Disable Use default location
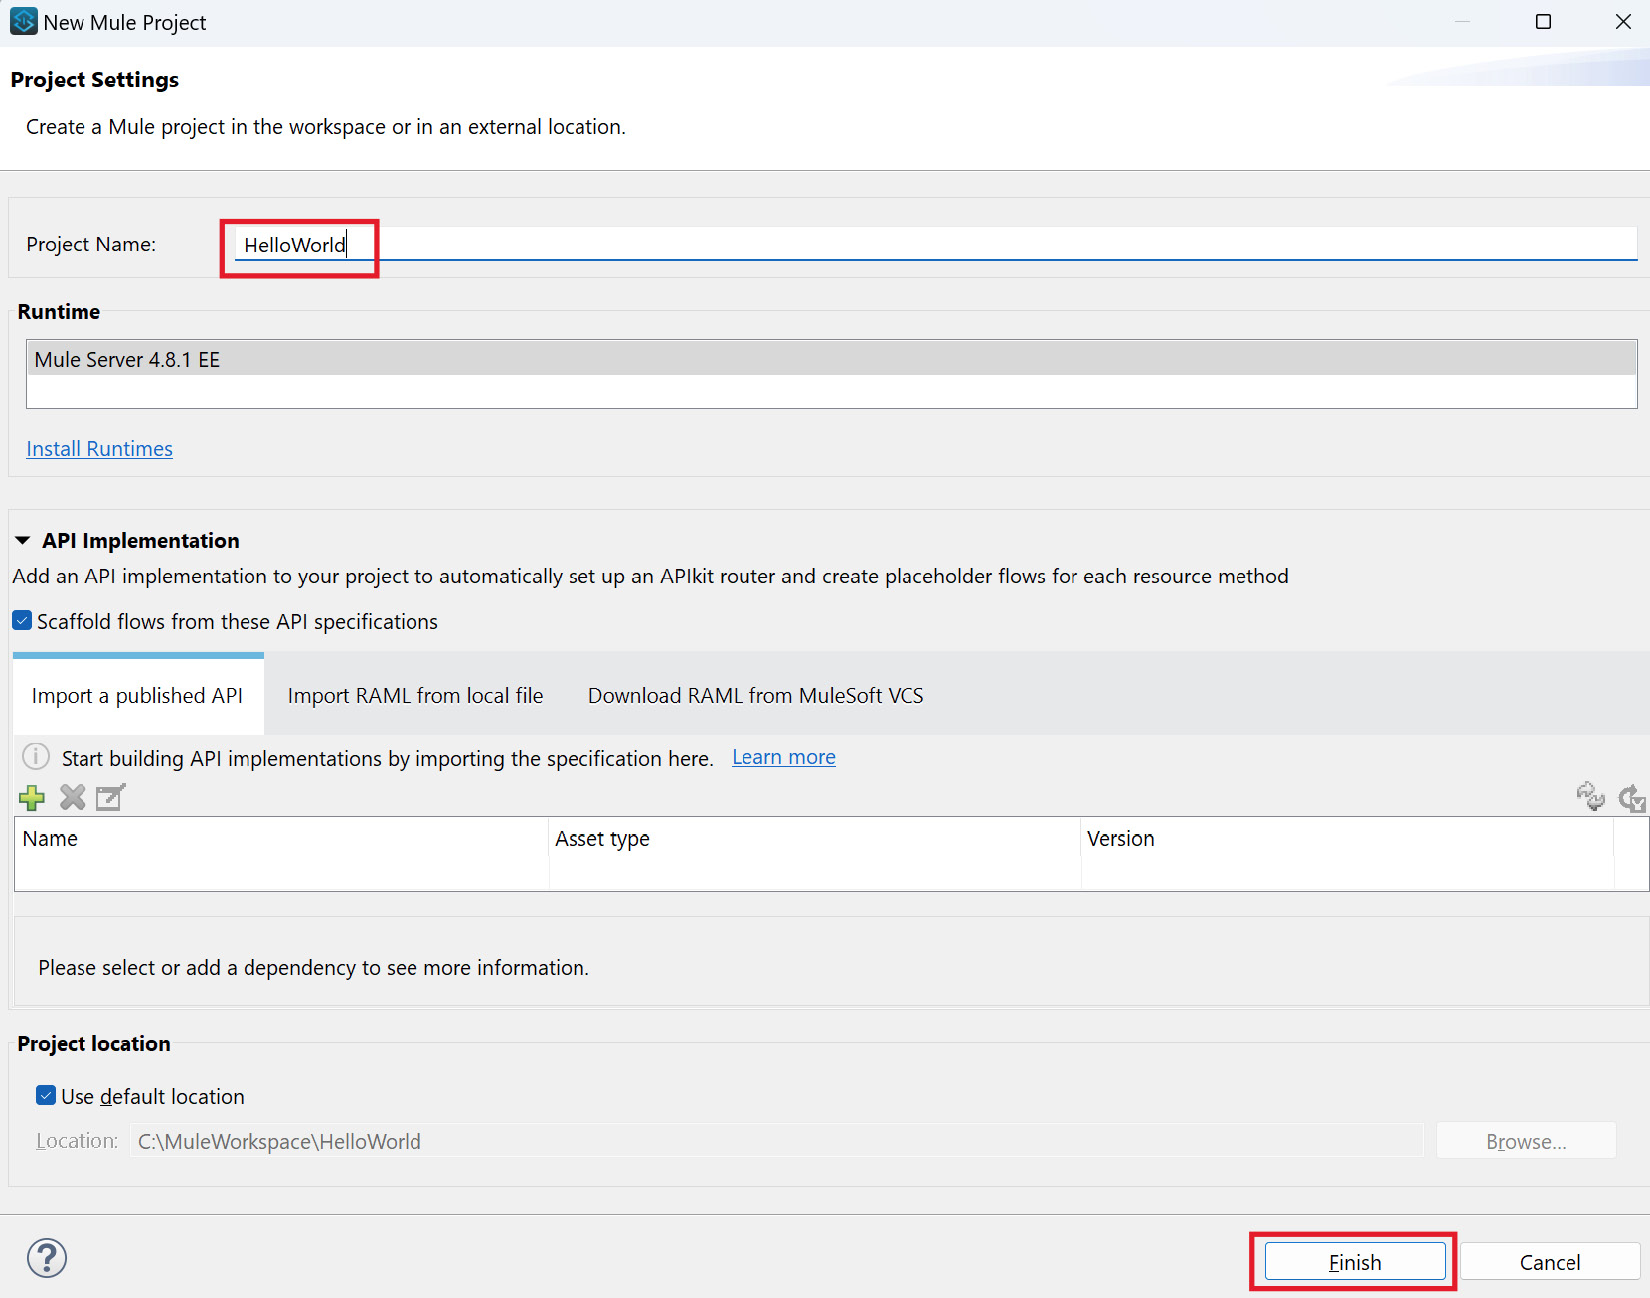 [46, 1095]
